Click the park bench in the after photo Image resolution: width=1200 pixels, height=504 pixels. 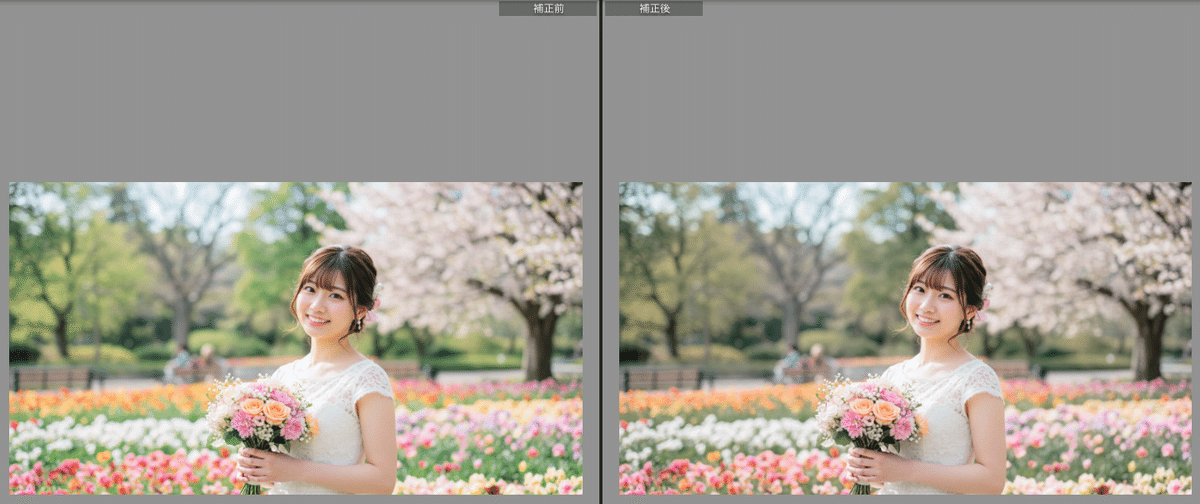click(x=662, y=377)
